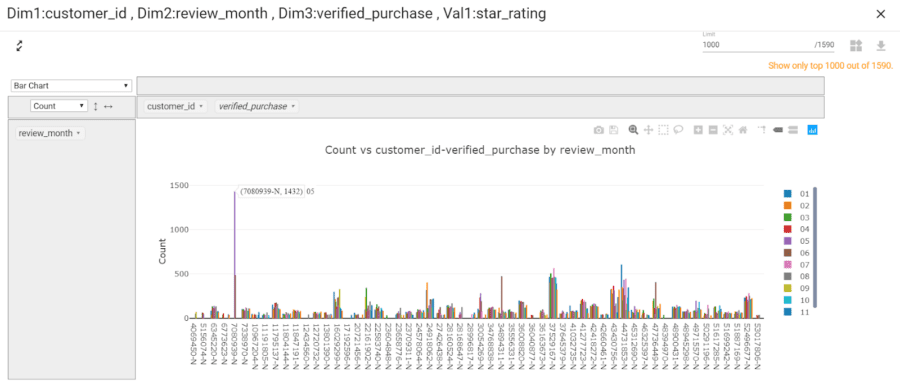900x385 pixels.
Task: Zoom in with the plus icon
Action: click(x=698, y=130)
